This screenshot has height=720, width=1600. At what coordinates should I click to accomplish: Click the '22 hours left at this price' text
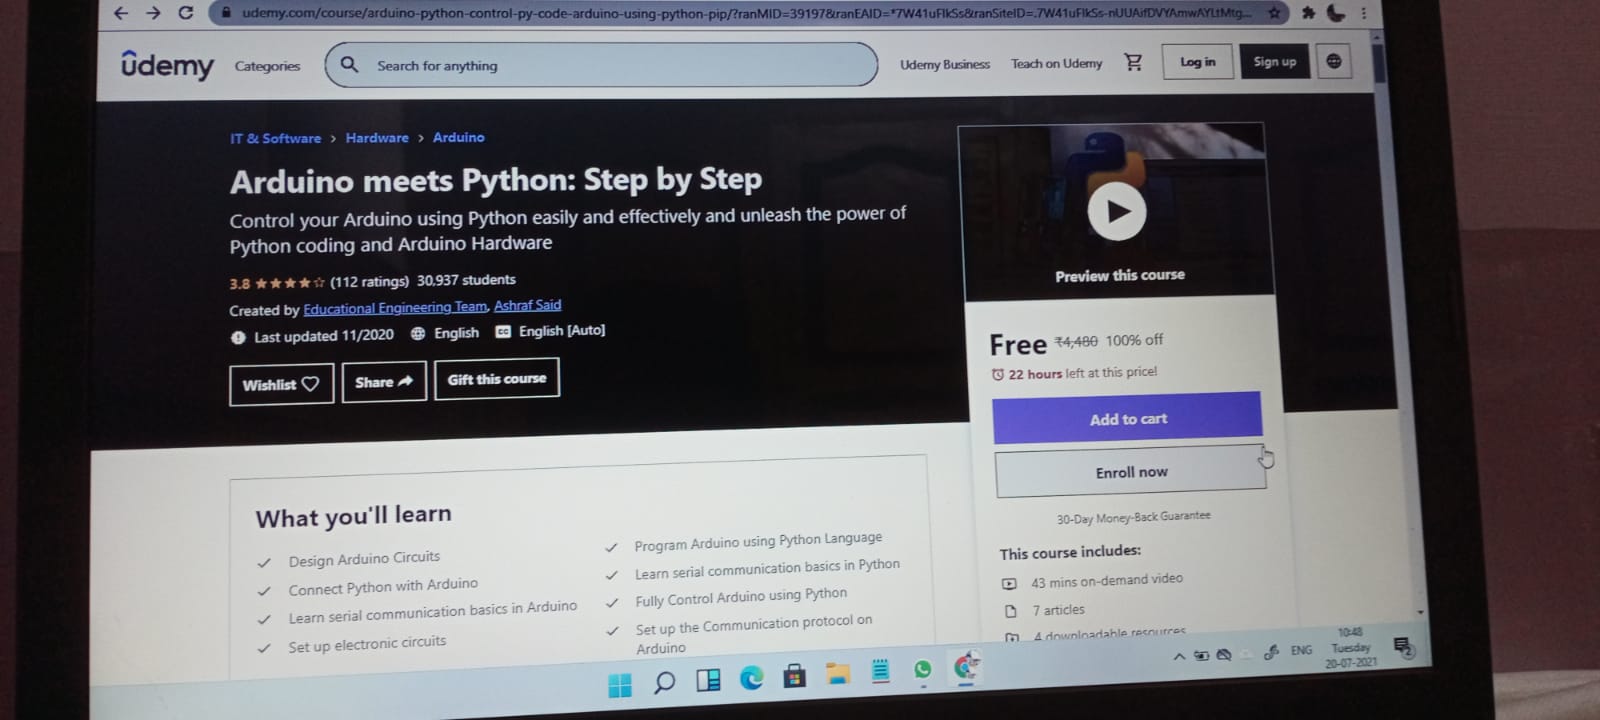[x=1082, y=373]
